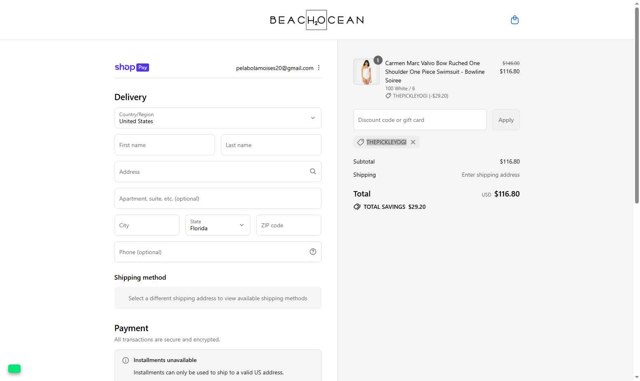Click the address search magnifier icon
Image resolution: width=640 pixels, height=381 pixels.
pos(313,172)
